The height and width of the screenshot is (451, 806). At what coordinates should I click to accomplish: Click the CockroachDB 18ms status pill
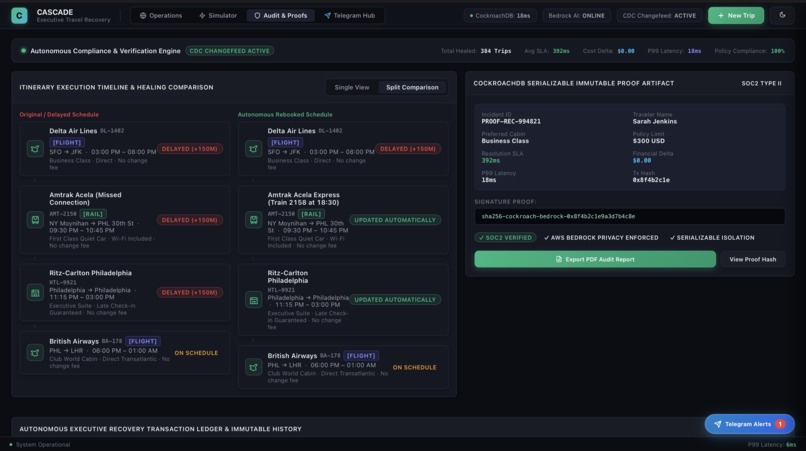pos(500,15)
